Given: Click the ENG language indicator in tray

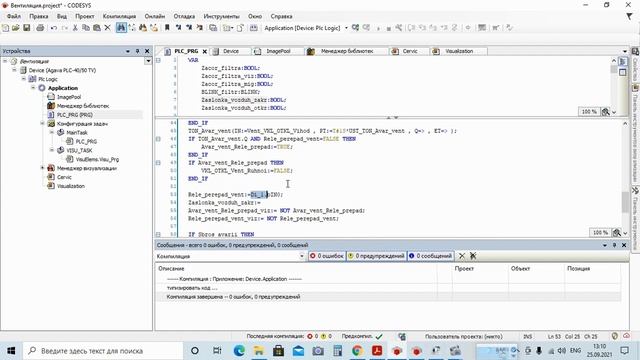Looking at the screenshot, I should coord(575,351).
